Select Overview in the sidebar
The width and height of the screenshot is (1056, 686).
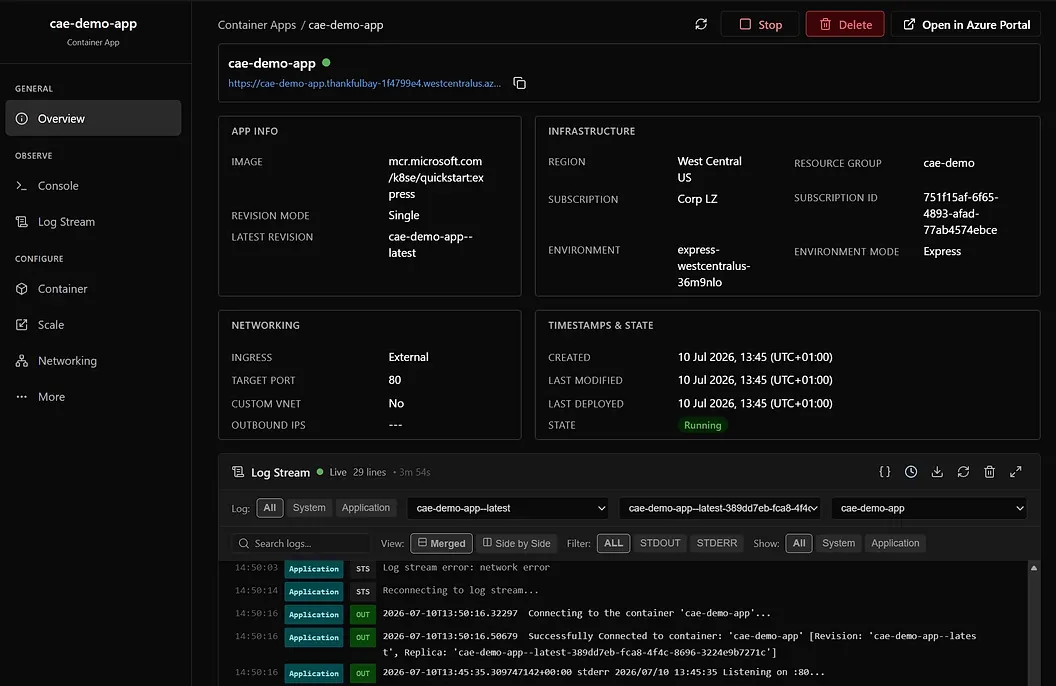coord(93,118)
